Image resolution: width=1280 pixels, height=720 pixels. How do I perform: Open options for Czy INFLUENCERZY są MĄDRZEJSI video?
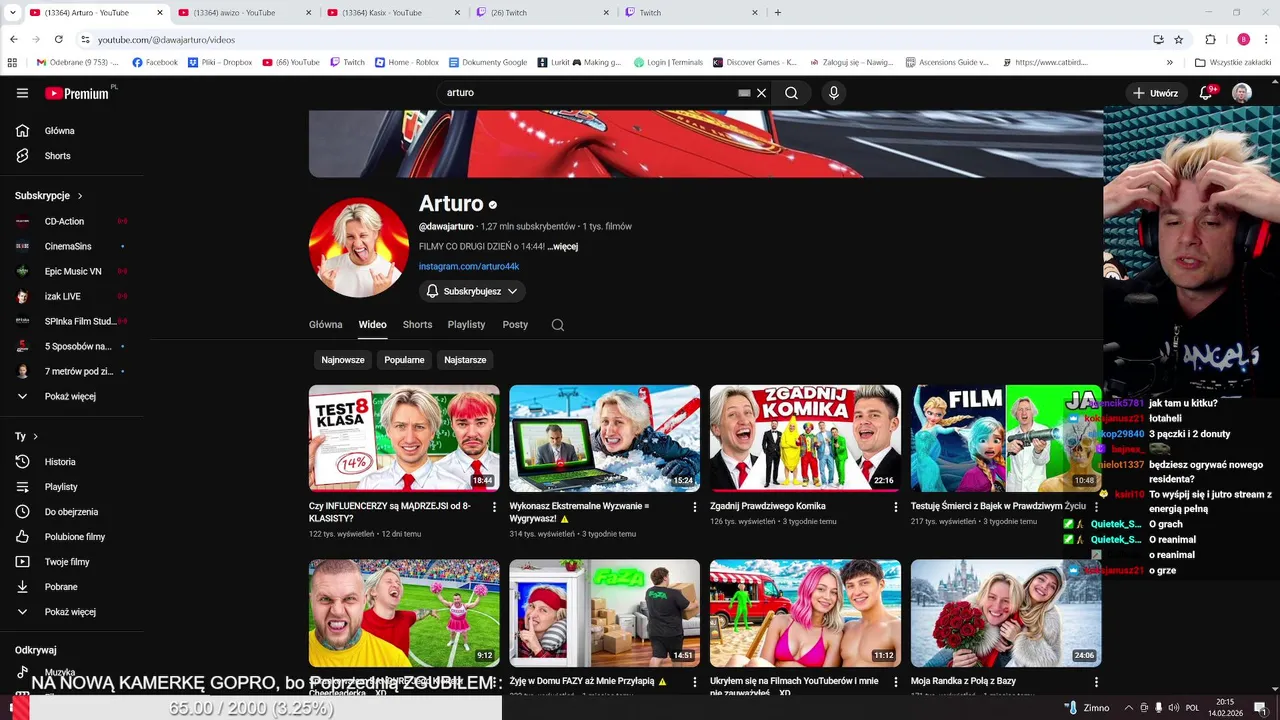pos(494,507)
